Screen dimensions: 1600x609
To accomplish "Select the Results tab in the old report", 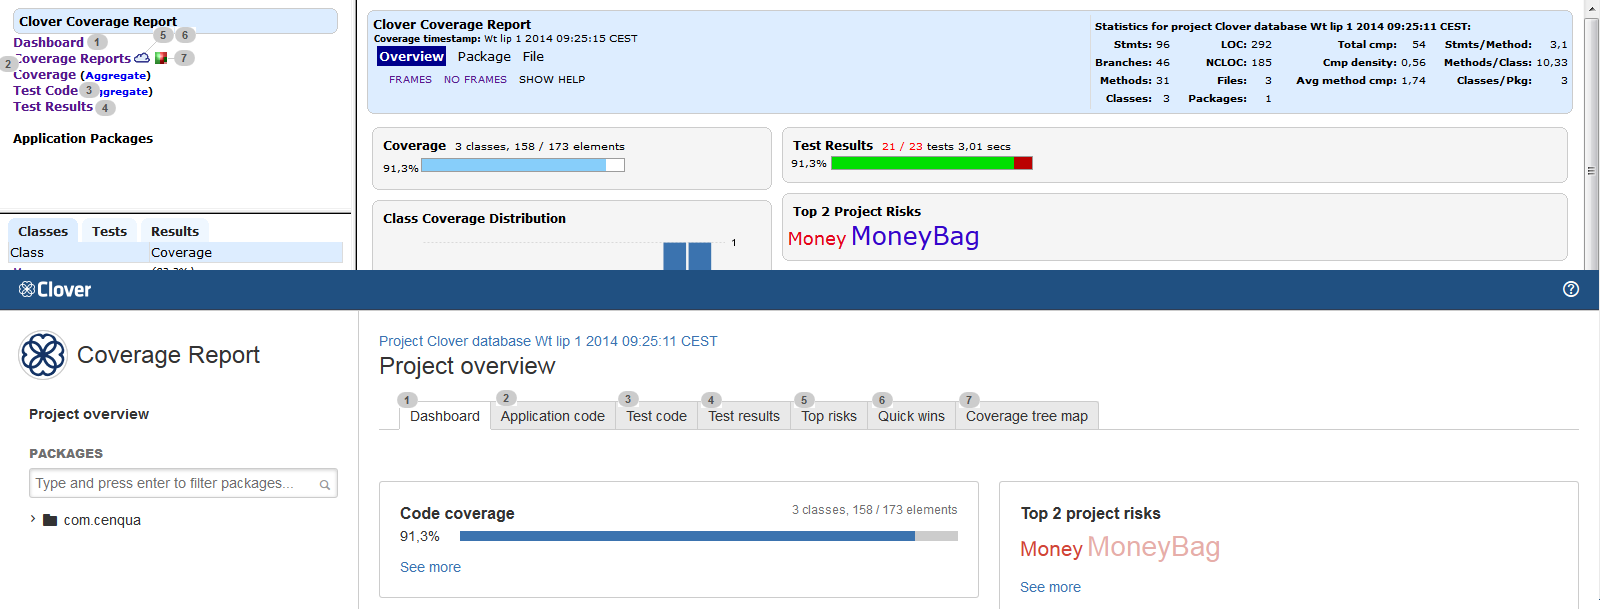I will (x=175, y=231).
